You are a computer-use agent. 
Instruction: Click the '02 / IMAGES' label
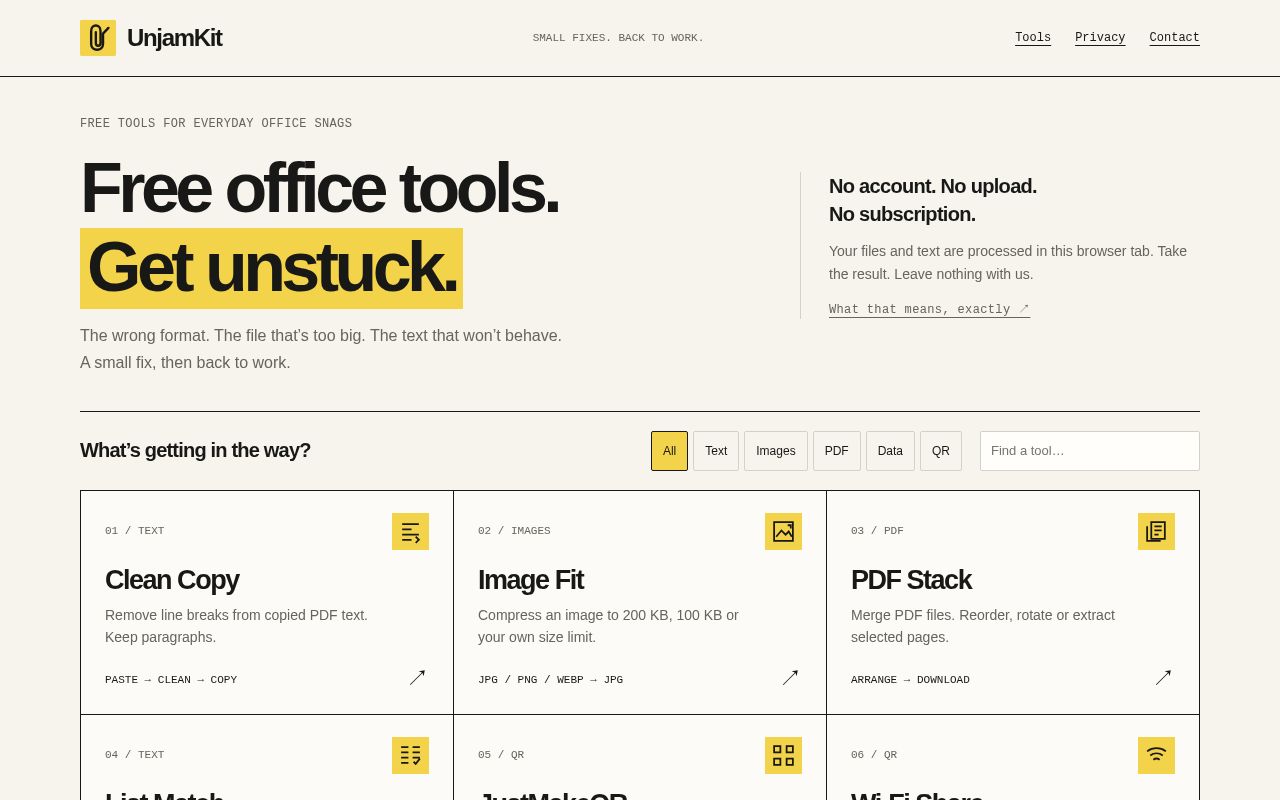[x=514, y=531]
